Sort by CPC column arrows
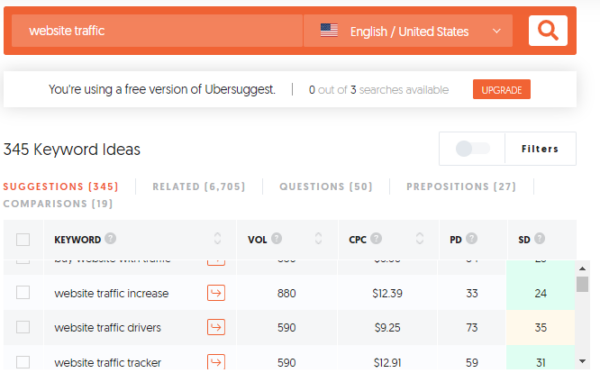 click(x=419, y=238)
